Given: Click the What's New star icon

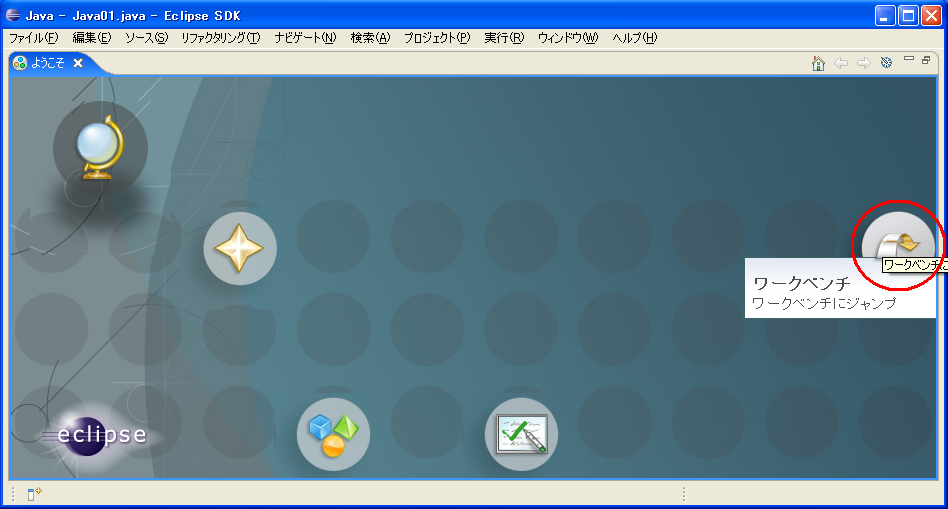Looking at the screenshot, I should coord(239,248).
